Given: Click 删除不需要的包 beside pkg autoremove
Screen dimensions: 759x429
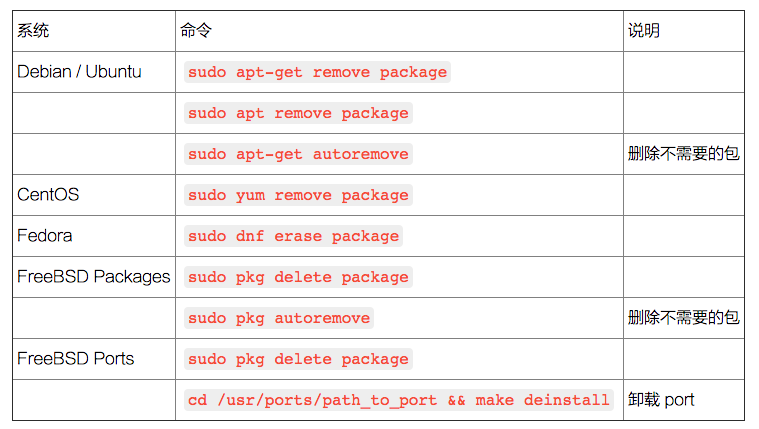Looking at the screenshot, I should tap(684, 318).
